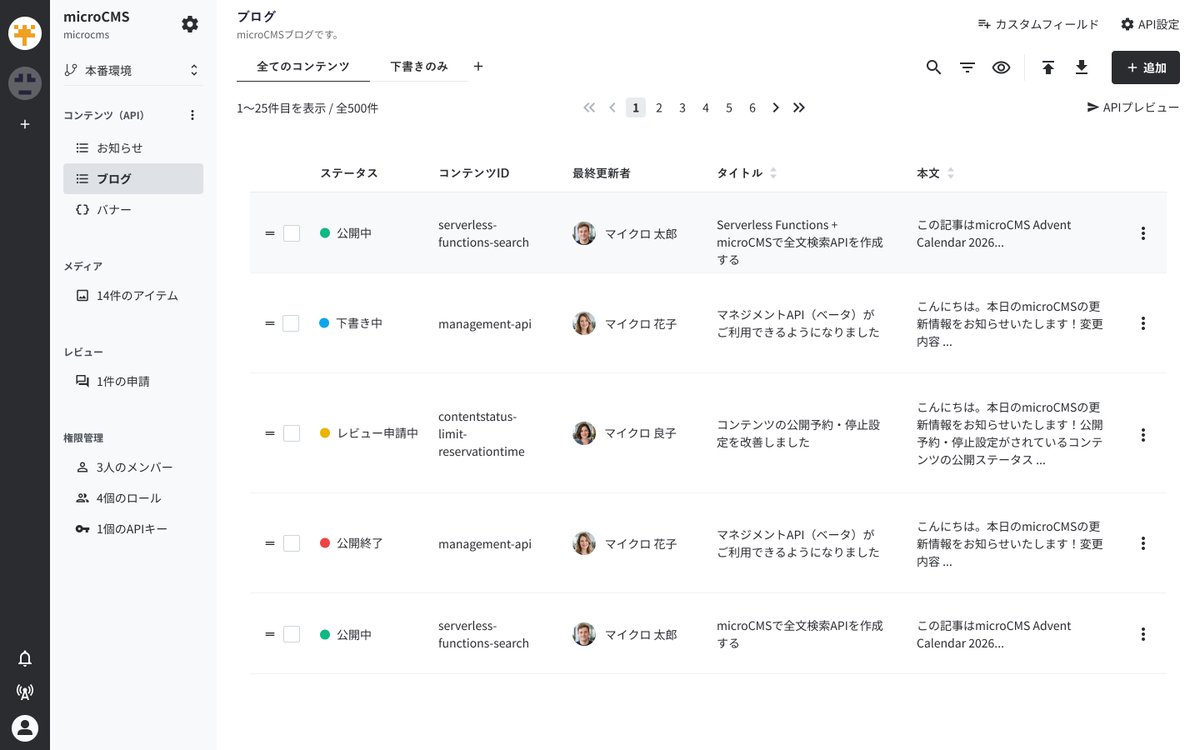Open the broadcast antenna icon
Viewport: 1200px width, 750px height.
click(25, 691)
